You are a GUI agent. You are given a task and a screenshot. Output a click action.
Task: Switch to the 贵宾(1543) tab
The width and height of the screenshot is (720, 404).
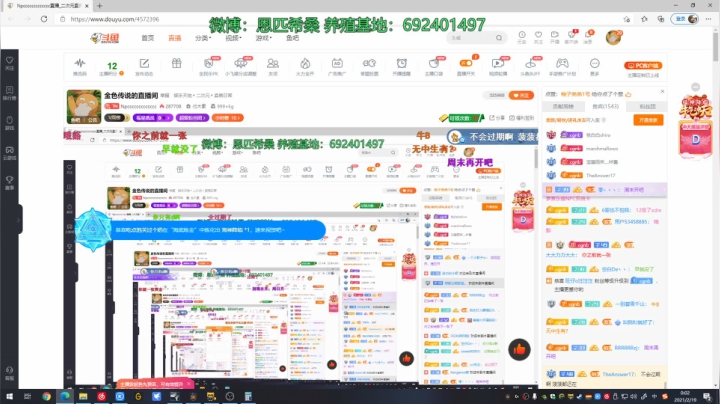coord(605,107)
